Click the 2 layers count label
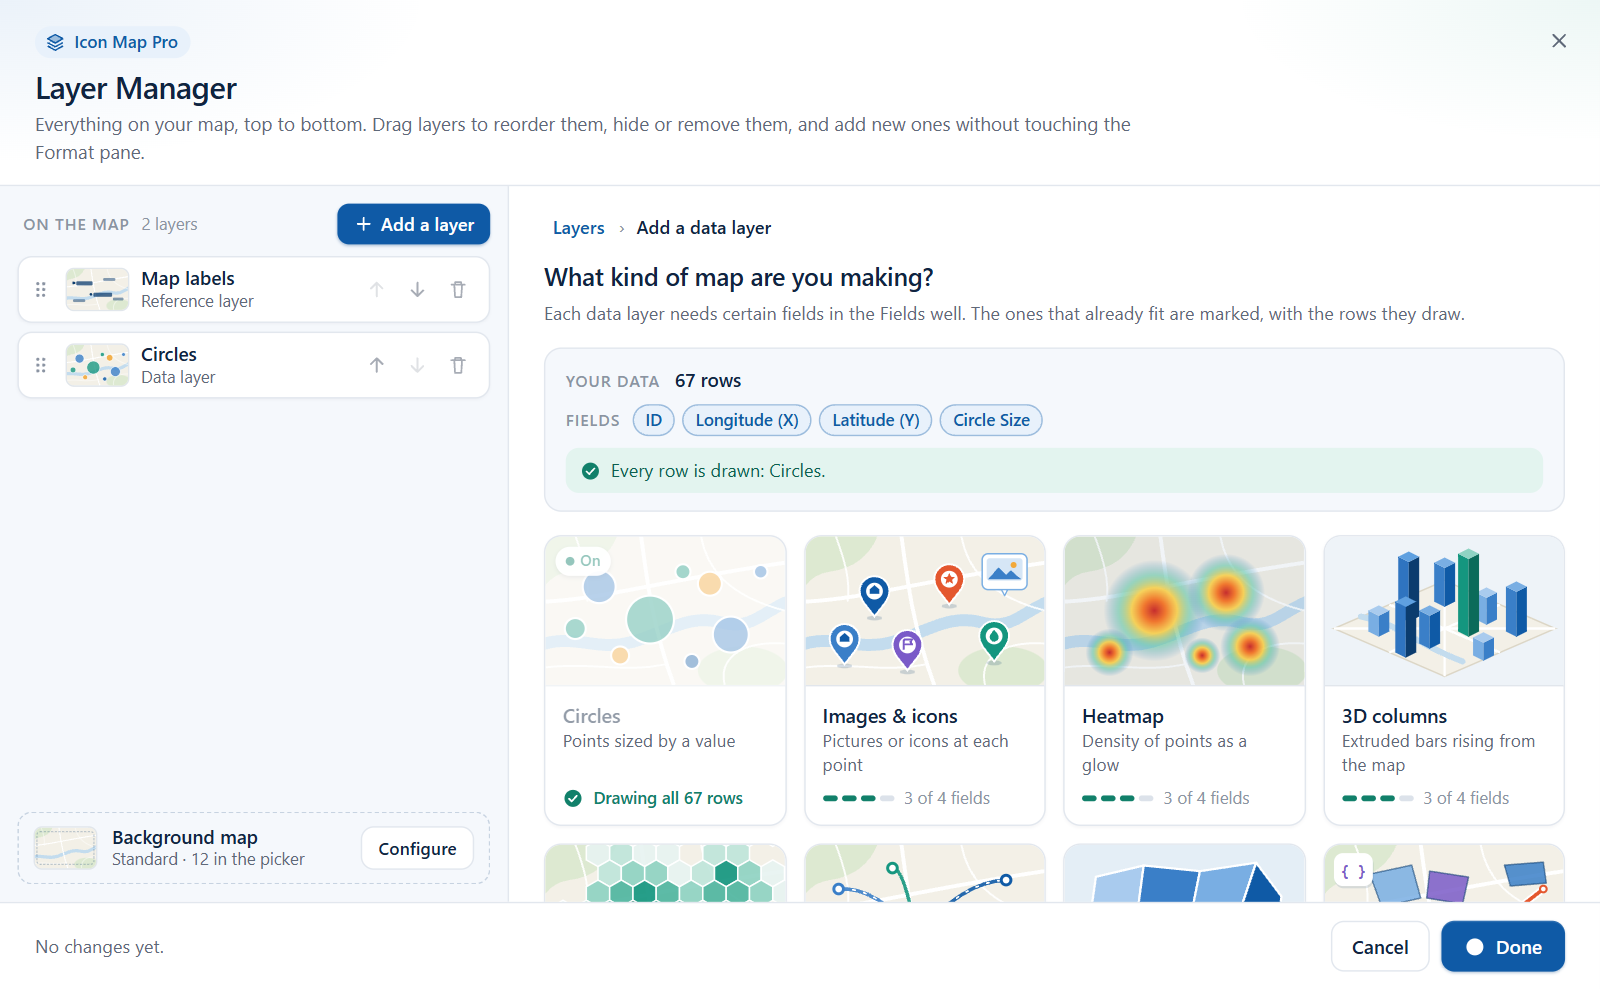The height and width of the screenshot is (989, 1600). click(170, 224)
